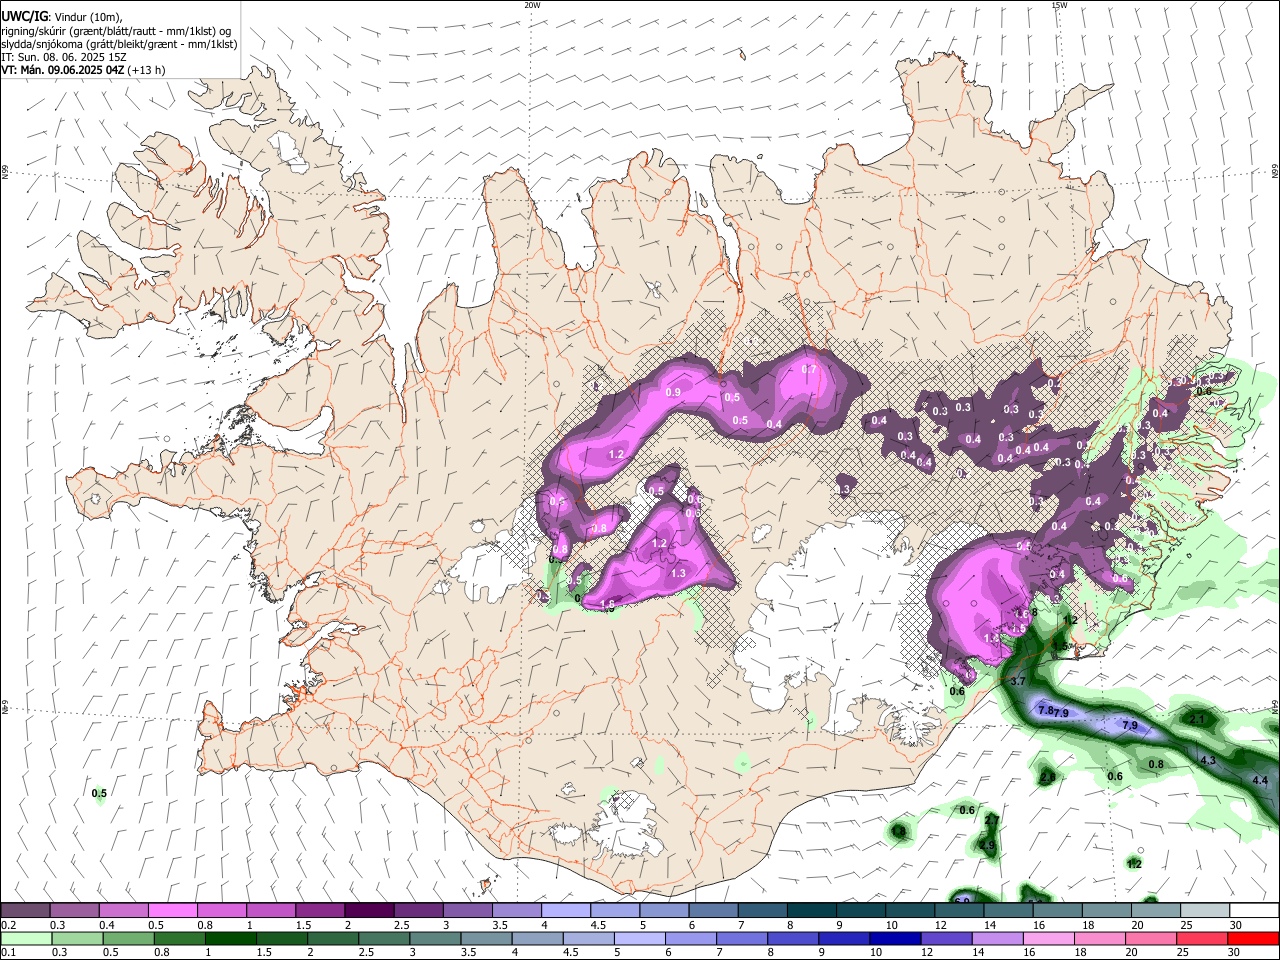The height and width of the screenshot is (960, 1280).
Task: Click the 6.0 rain value offshore
Action: pos(962,901)
